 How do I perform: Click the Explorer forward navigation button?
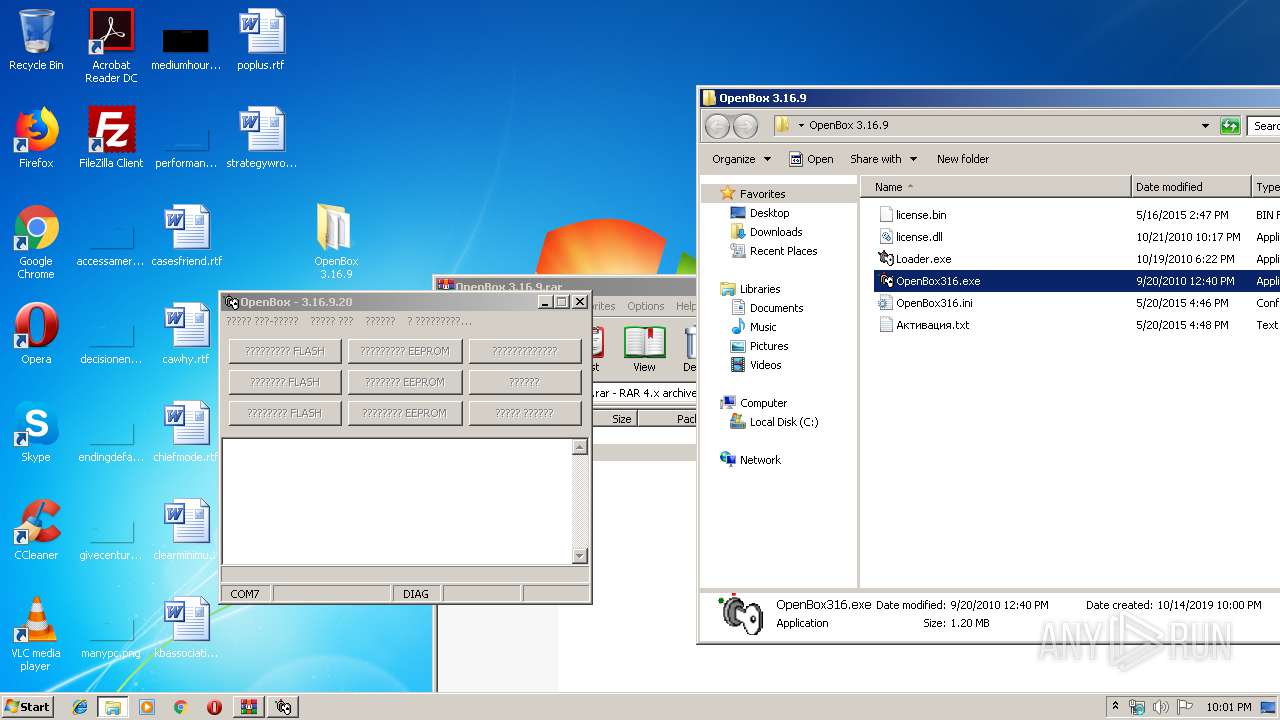746,126
